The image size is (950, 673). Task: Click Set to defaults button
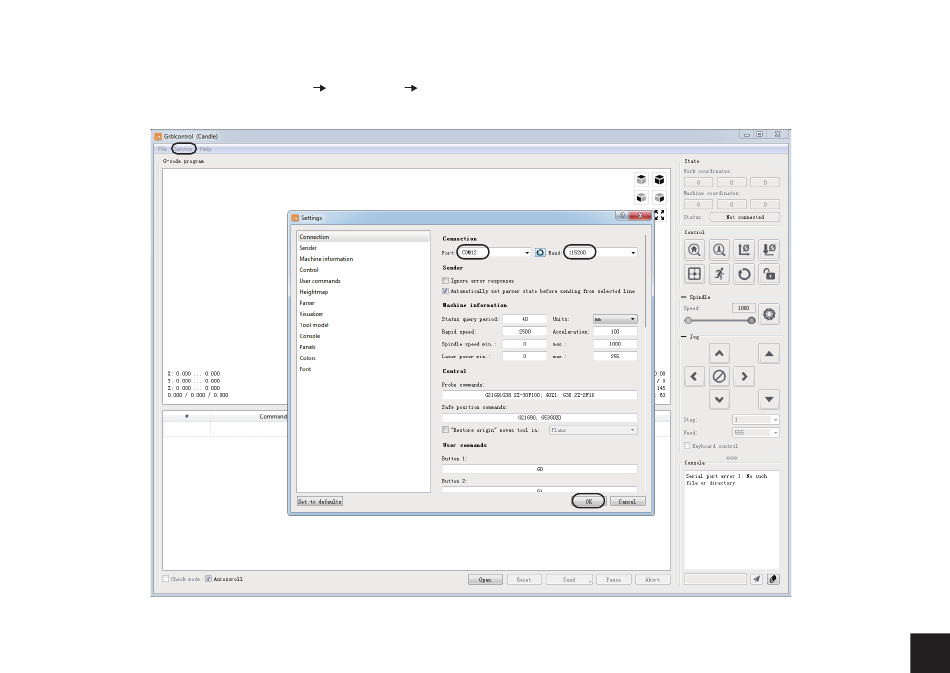coord(320,501)
